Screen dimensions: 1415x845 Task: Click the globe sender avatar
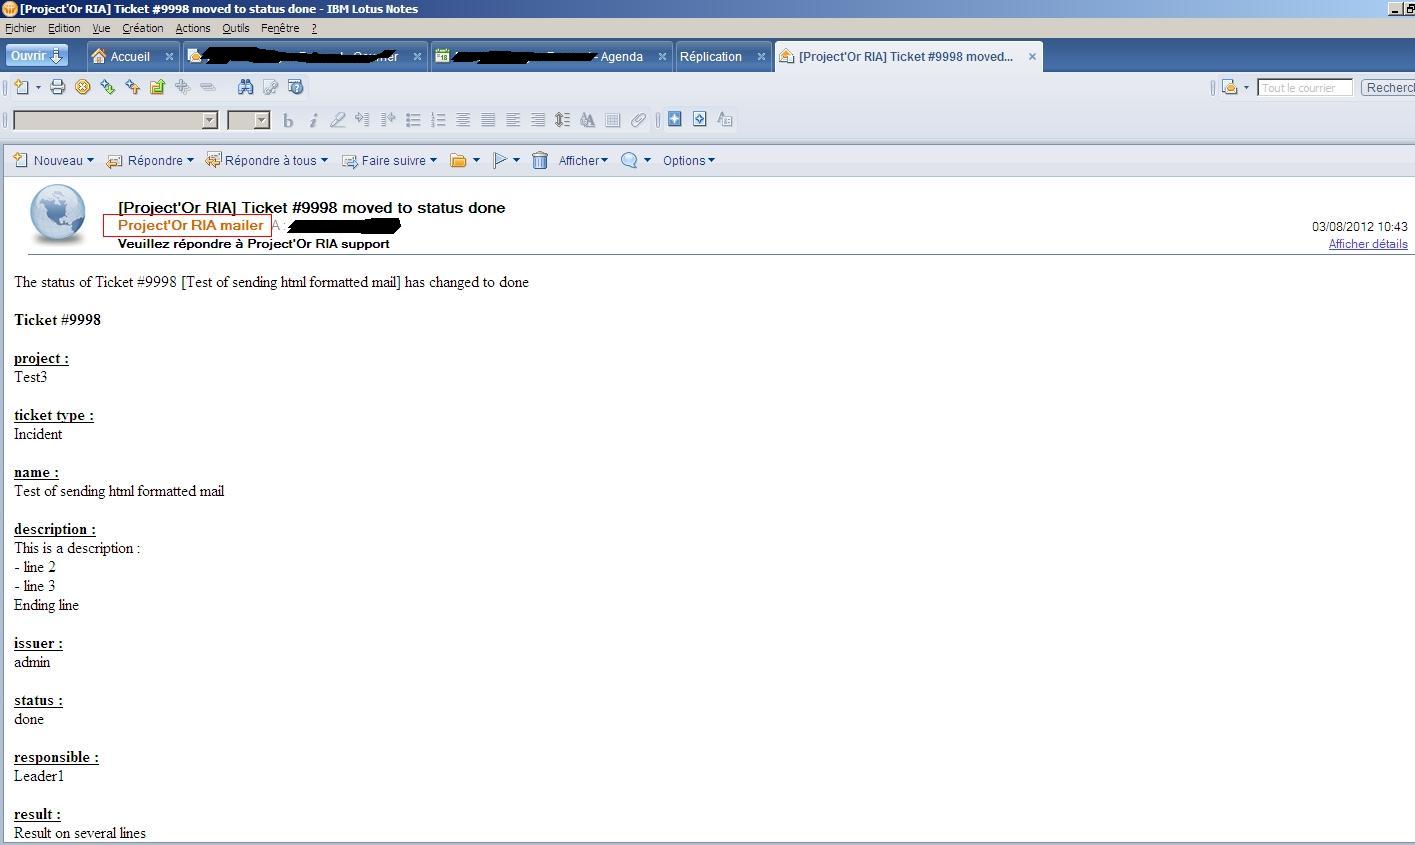click(58, 214)
